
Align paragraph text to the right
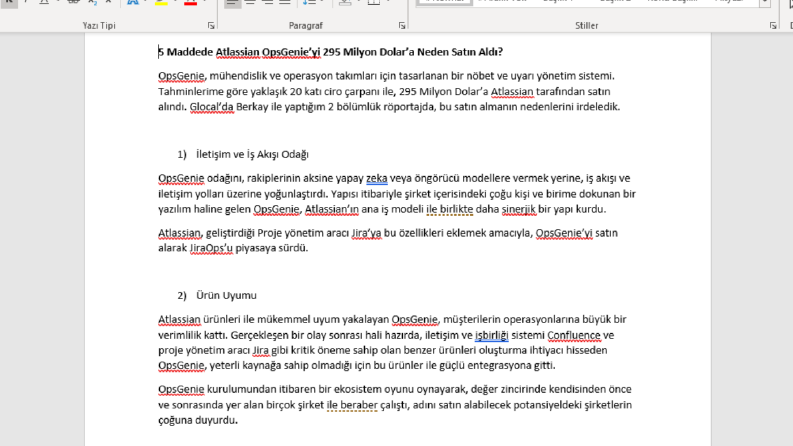coord(268,3)
